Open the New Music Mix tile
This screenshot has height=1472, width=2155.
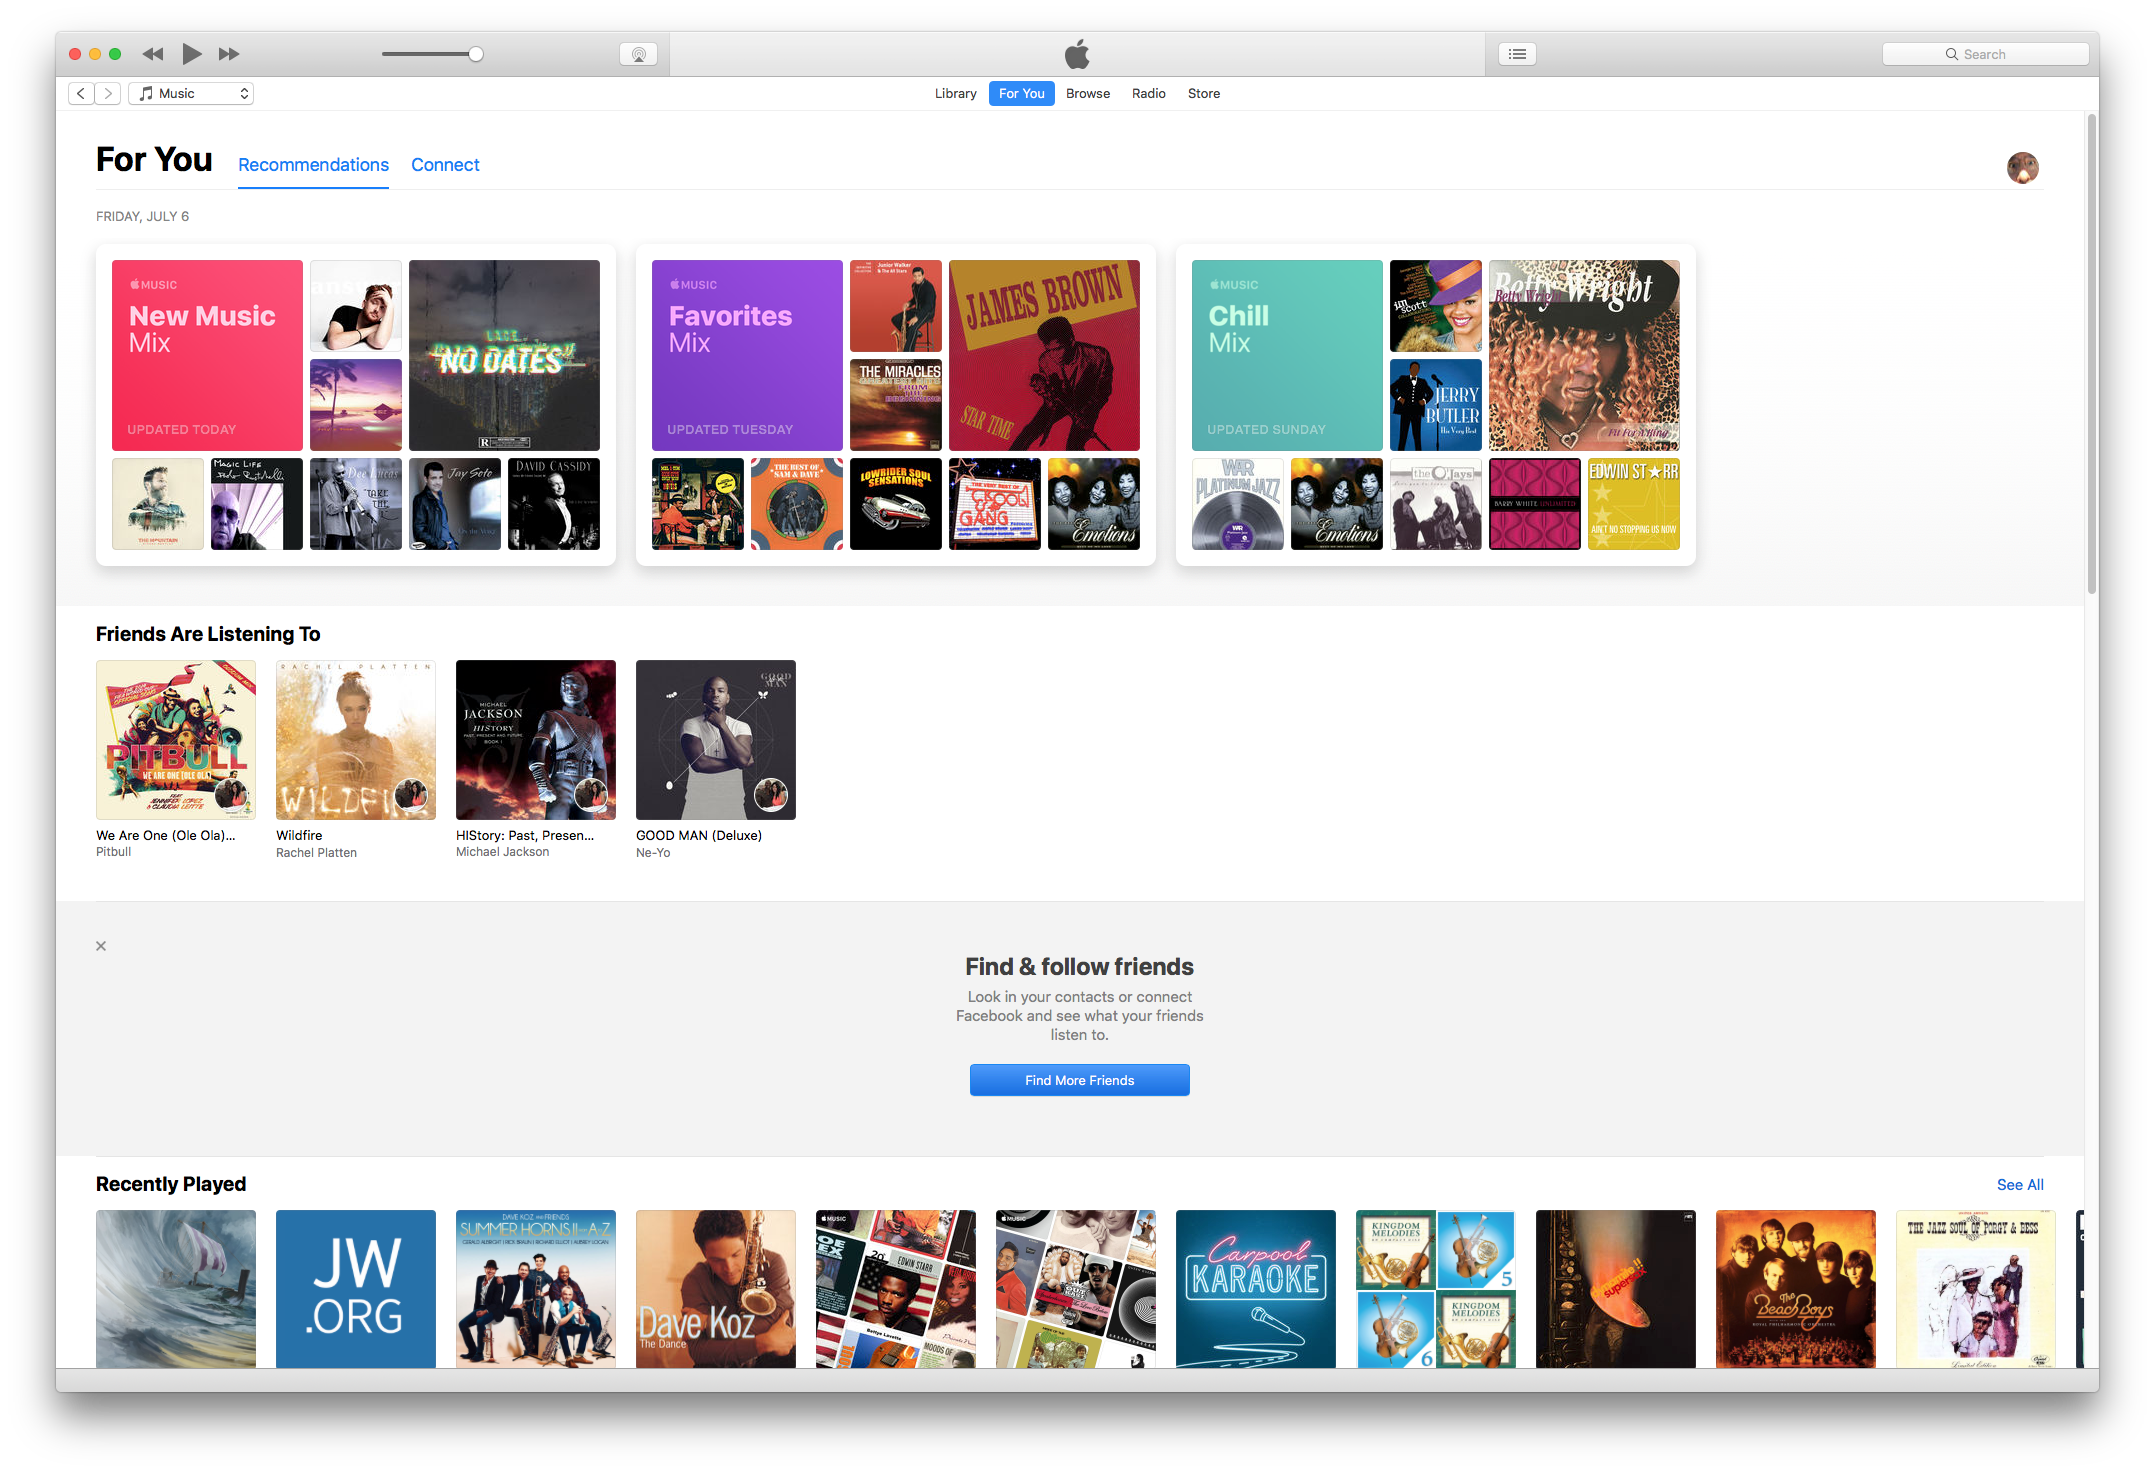(x=207, y=355)
